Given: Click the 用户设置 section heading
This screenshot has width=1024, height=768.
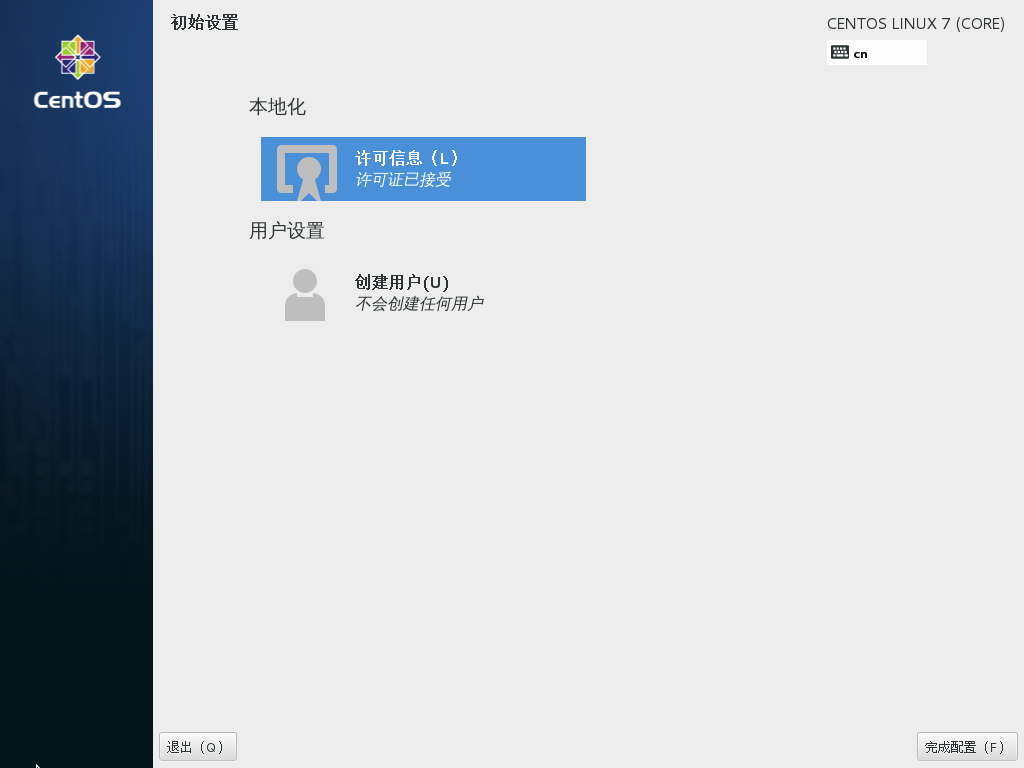Looking at the screenshot, I should point(287,231).
